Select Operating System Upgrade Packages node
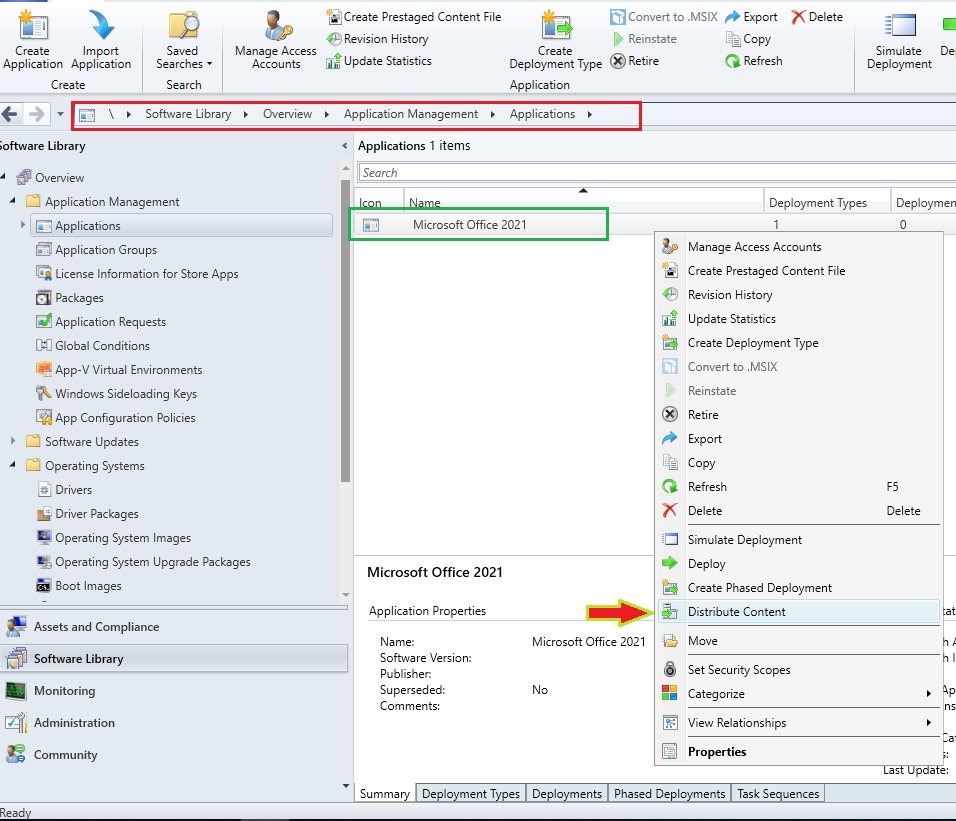 coord(143,562)
